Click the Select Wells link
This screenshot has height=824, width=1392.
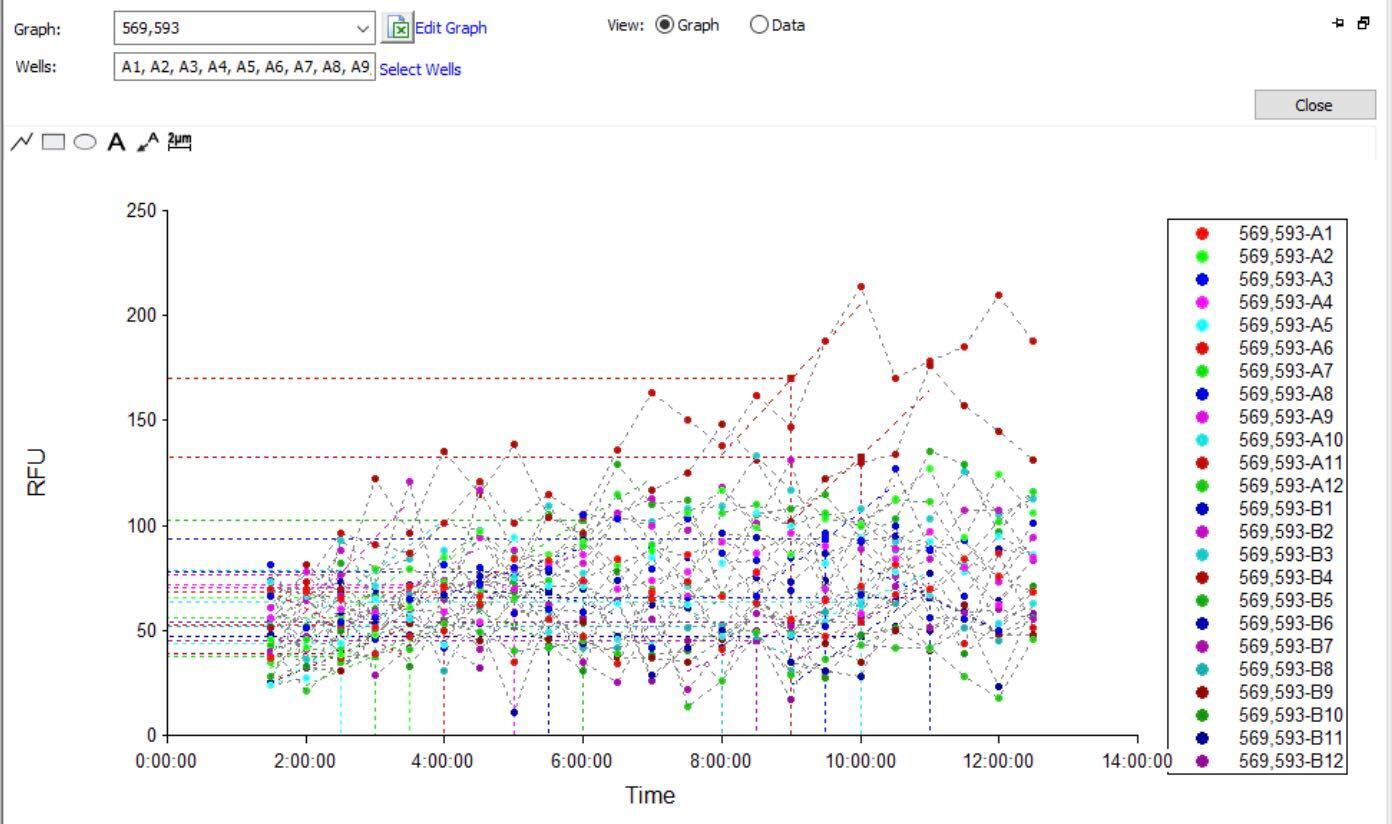[420, 69]
